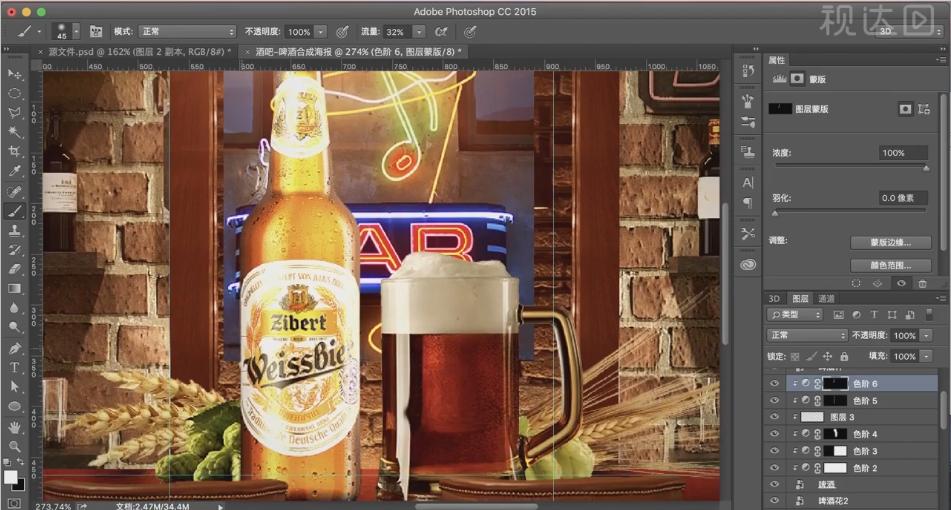Toggle mask visibility eye in Properties panel
The image size is (951, 510).
[x=901, y=283]
